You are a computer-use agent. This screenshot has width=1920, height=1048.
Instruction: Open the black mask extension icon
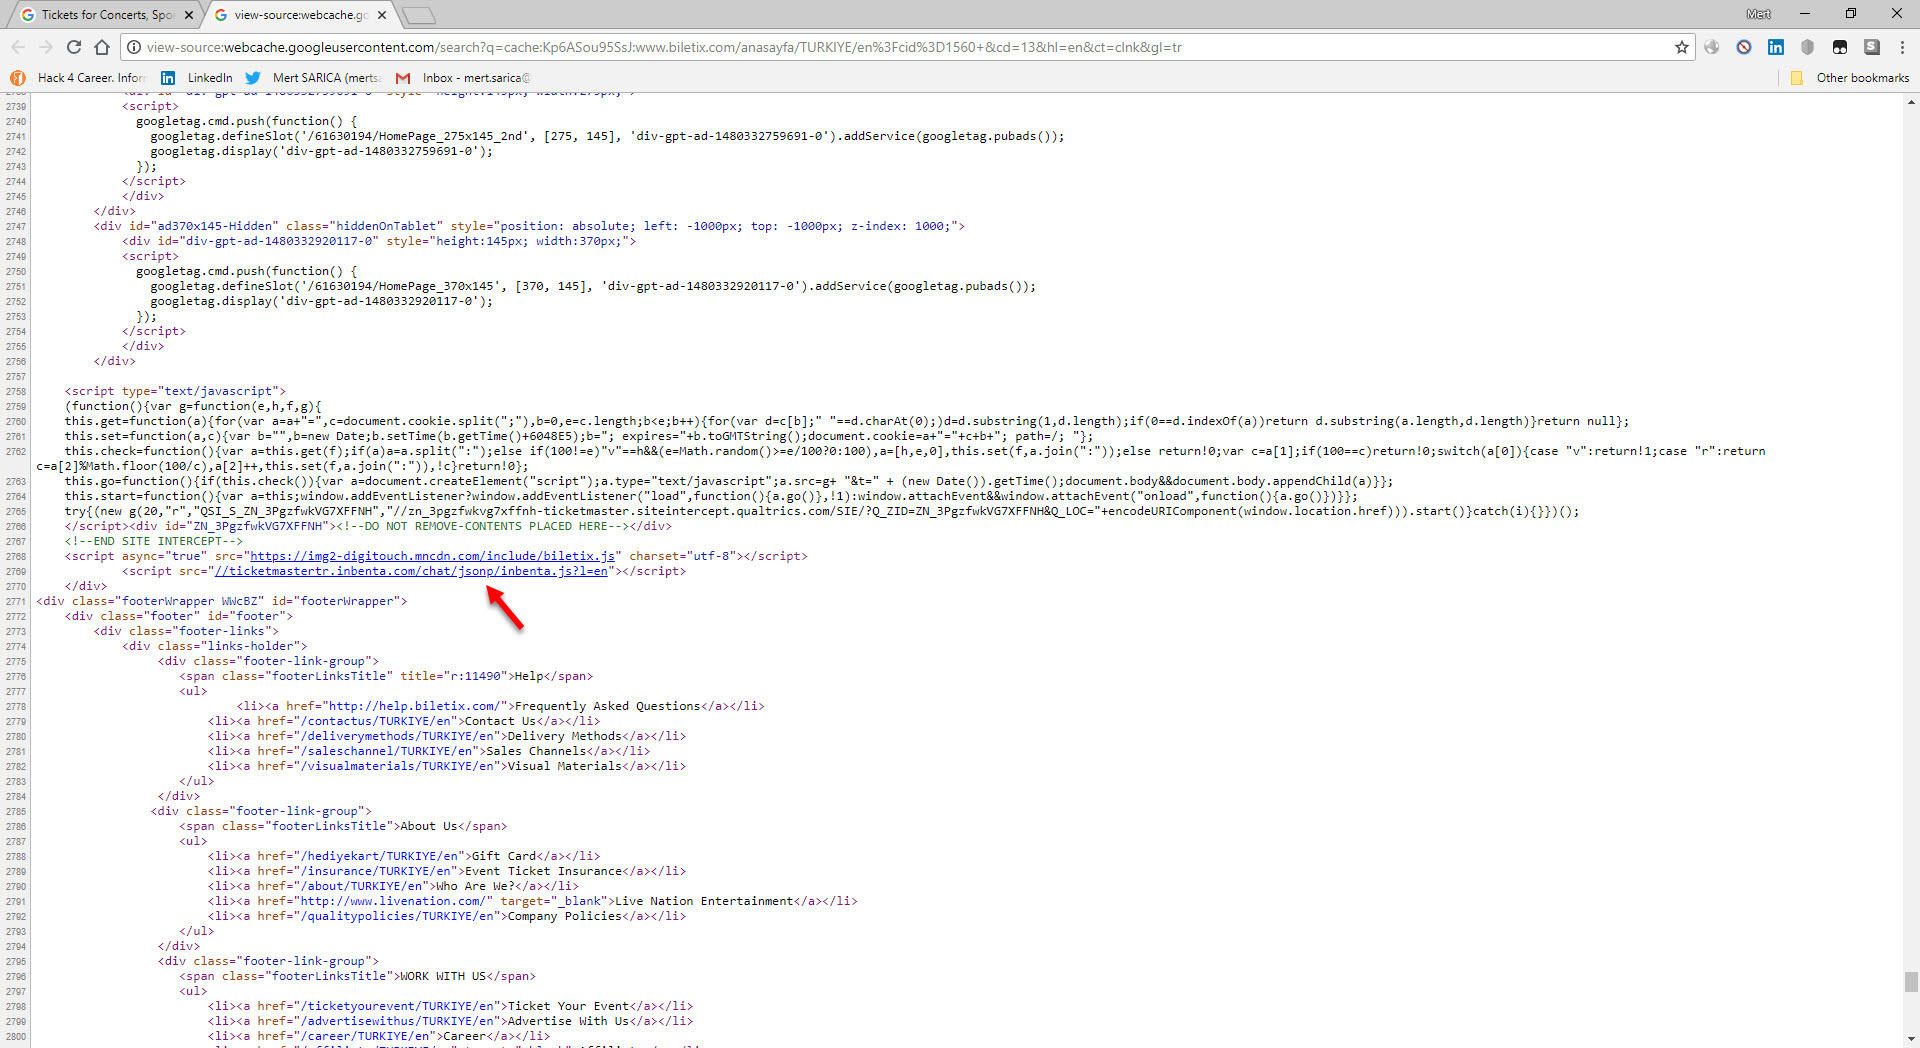[1839, 47]
